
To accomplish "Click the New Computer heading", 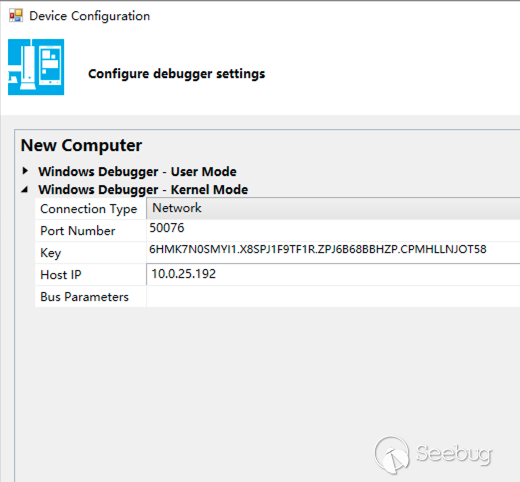I will tap(81, 146).
